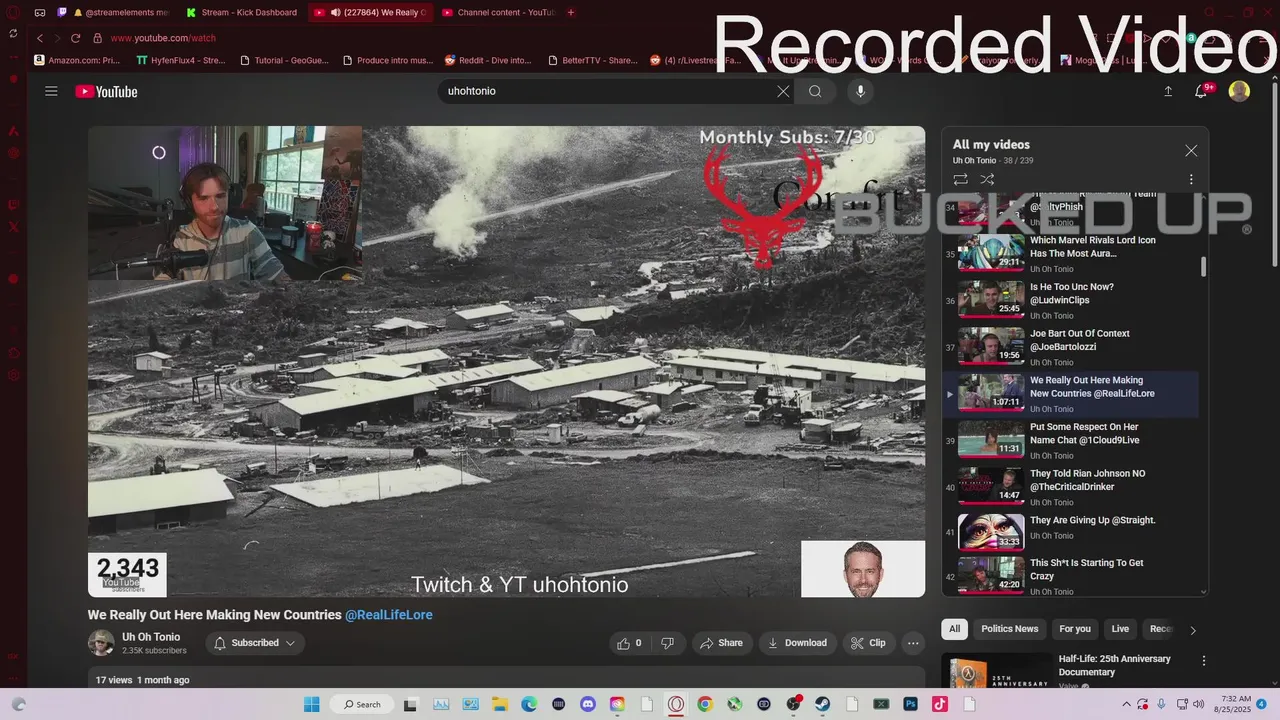Open Chrome from the taskbar
1280x720 pixels.
705,704
